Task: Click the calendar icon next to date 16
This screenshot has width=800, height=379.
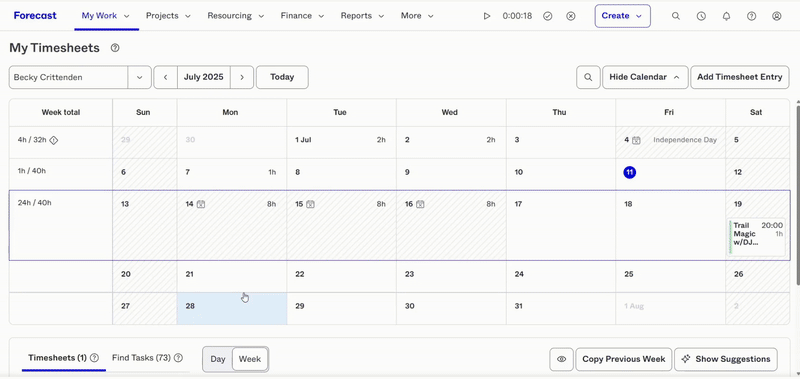Action: tap(420, 204)
